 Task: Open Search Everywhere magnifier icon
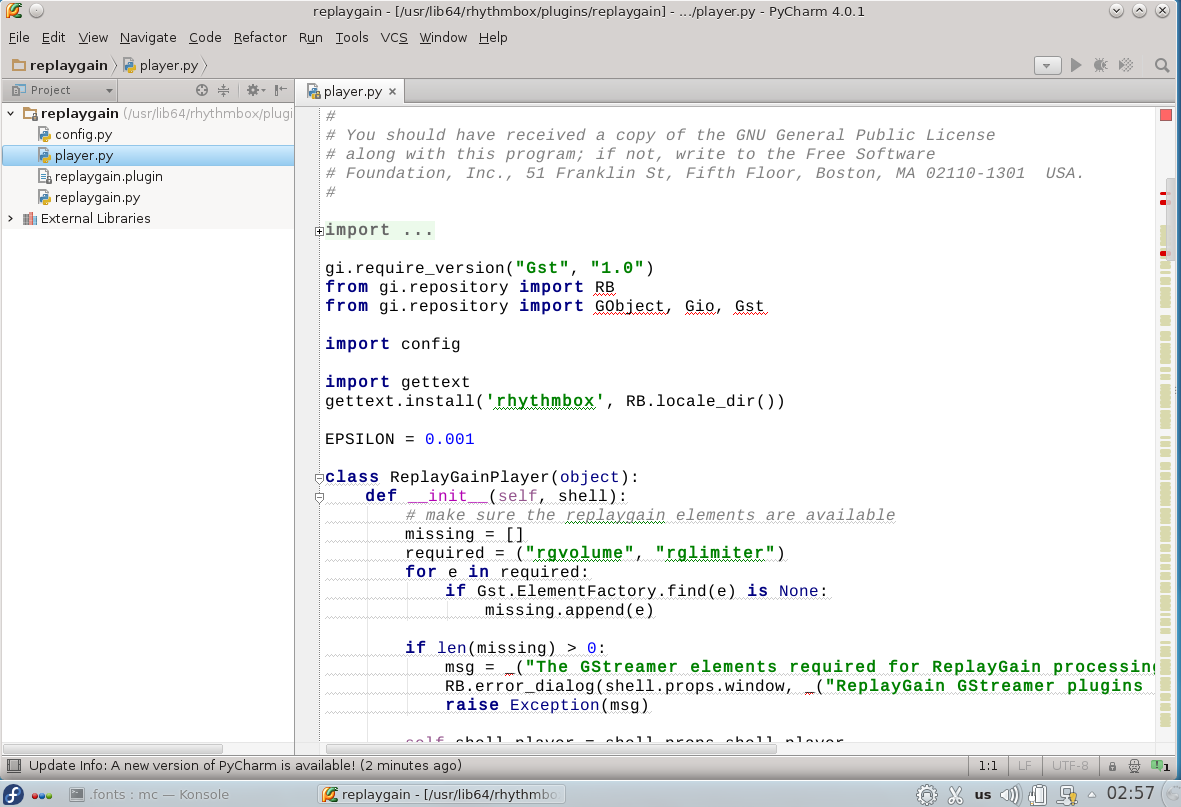point(1161,66)
